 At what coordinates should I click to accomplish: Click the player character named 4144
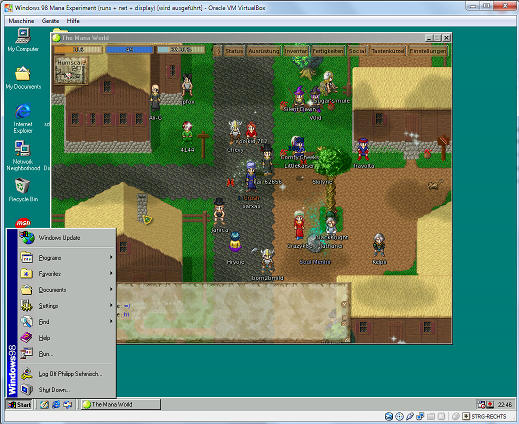pyautogui.click(x=187, y=133)
